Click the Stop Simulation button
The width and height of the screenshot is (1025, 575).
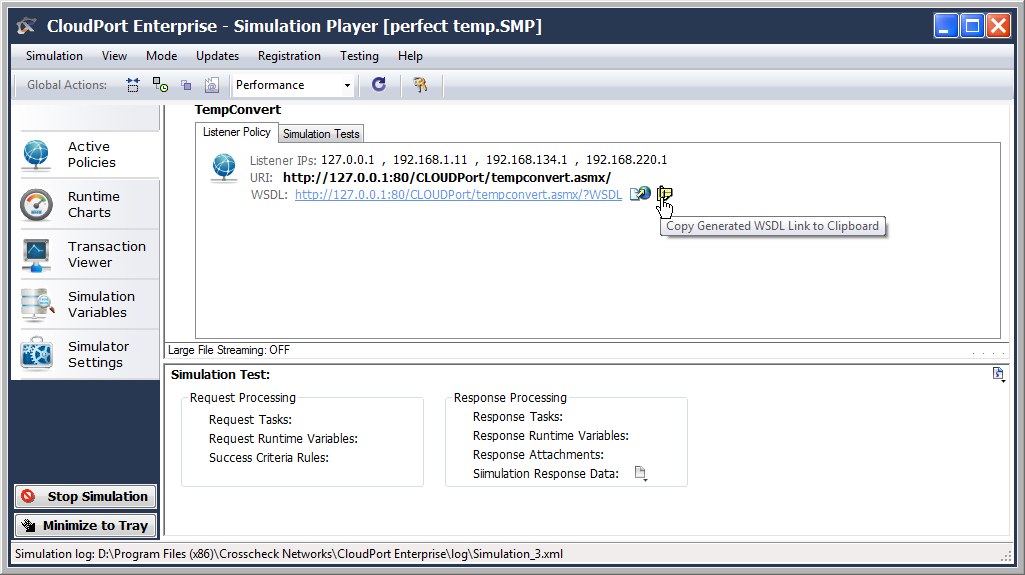(x=86, y=497)
